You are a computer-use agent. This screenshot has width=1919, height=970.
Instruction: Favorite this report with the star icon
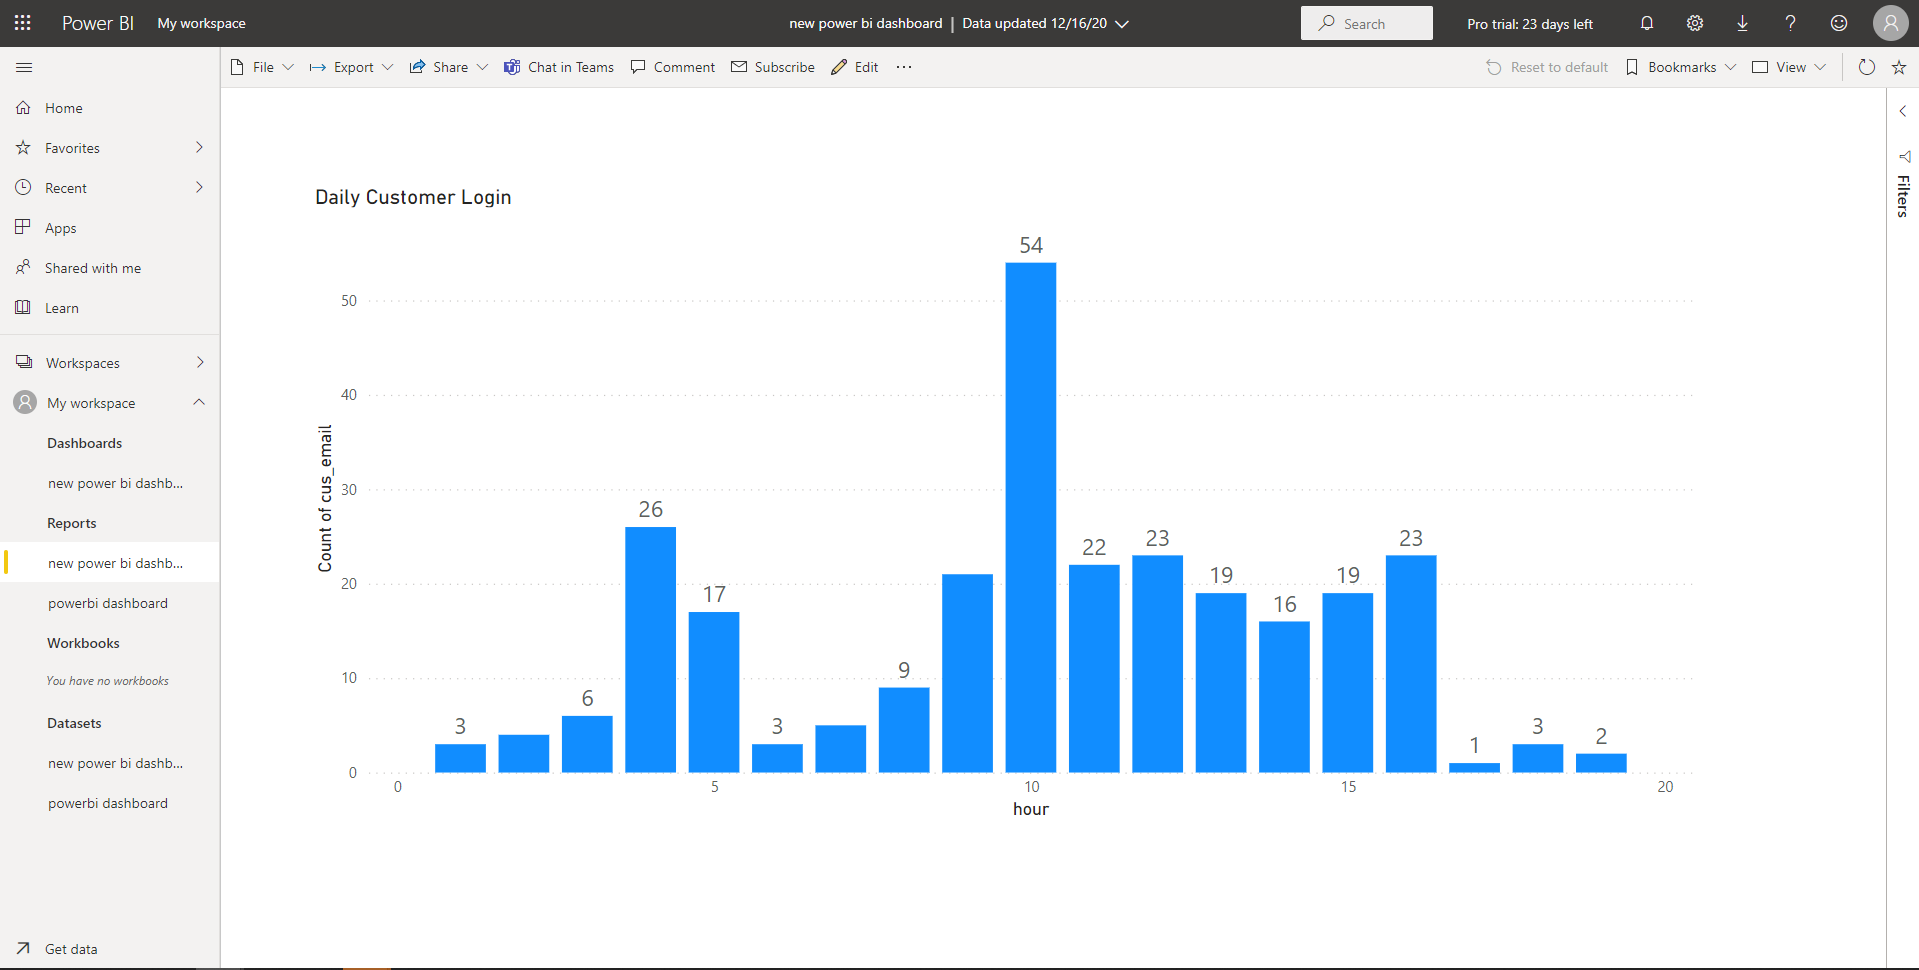pos(1899,67)
